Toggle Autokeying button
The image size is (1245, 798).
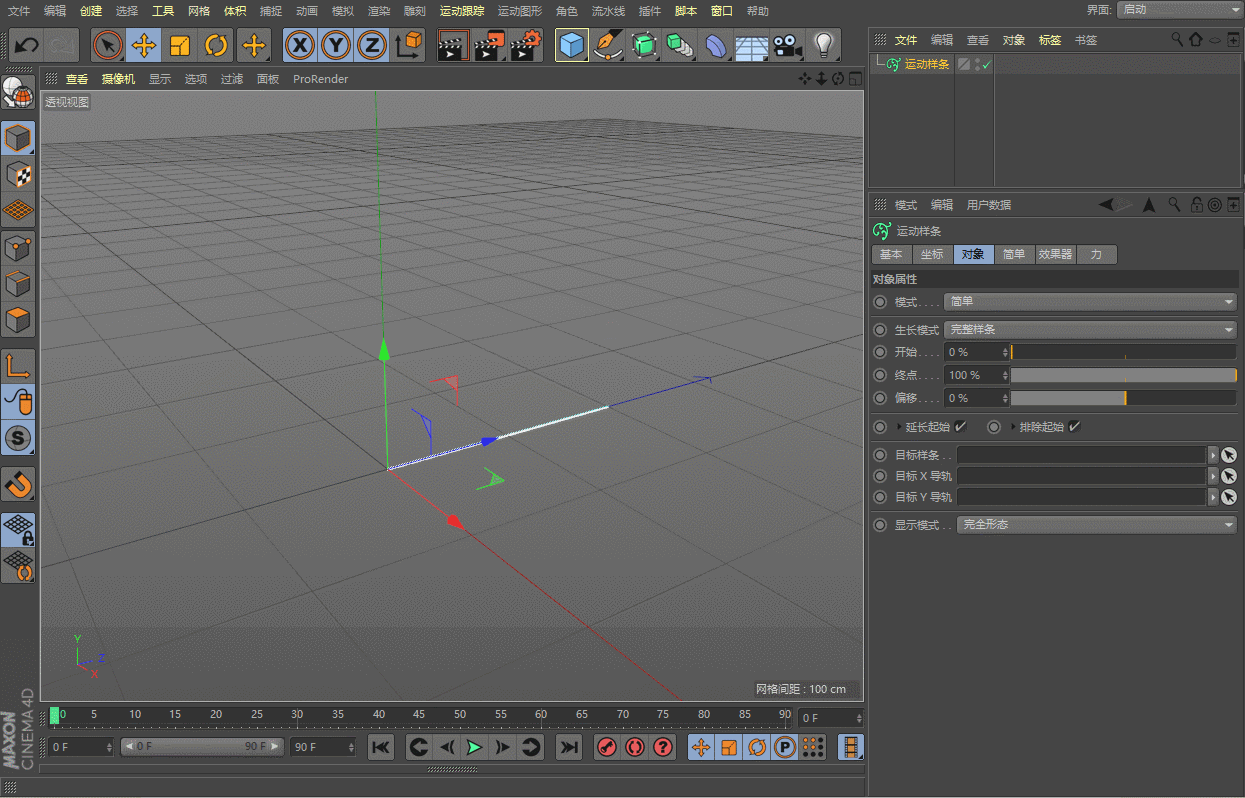(634, 747)
